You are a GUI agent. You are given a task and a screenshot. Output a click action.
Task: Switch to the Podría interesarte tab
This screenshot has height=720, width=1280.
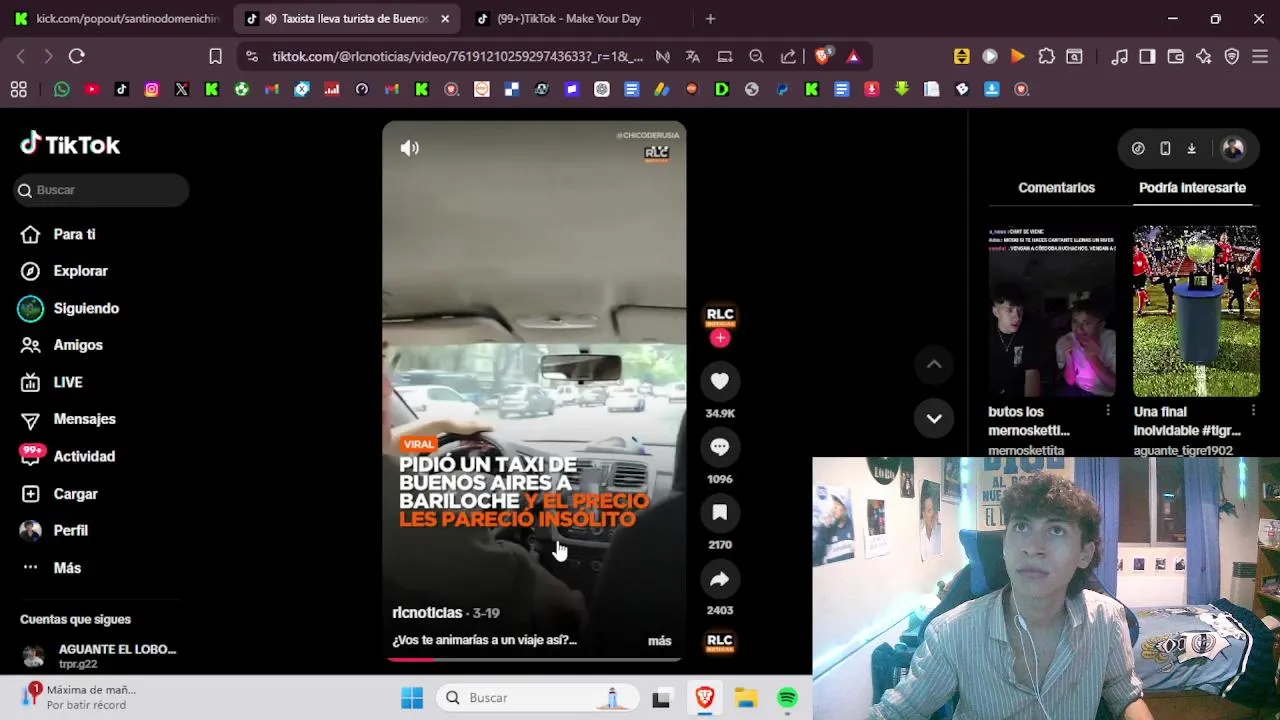click(x=1192, y=188)
